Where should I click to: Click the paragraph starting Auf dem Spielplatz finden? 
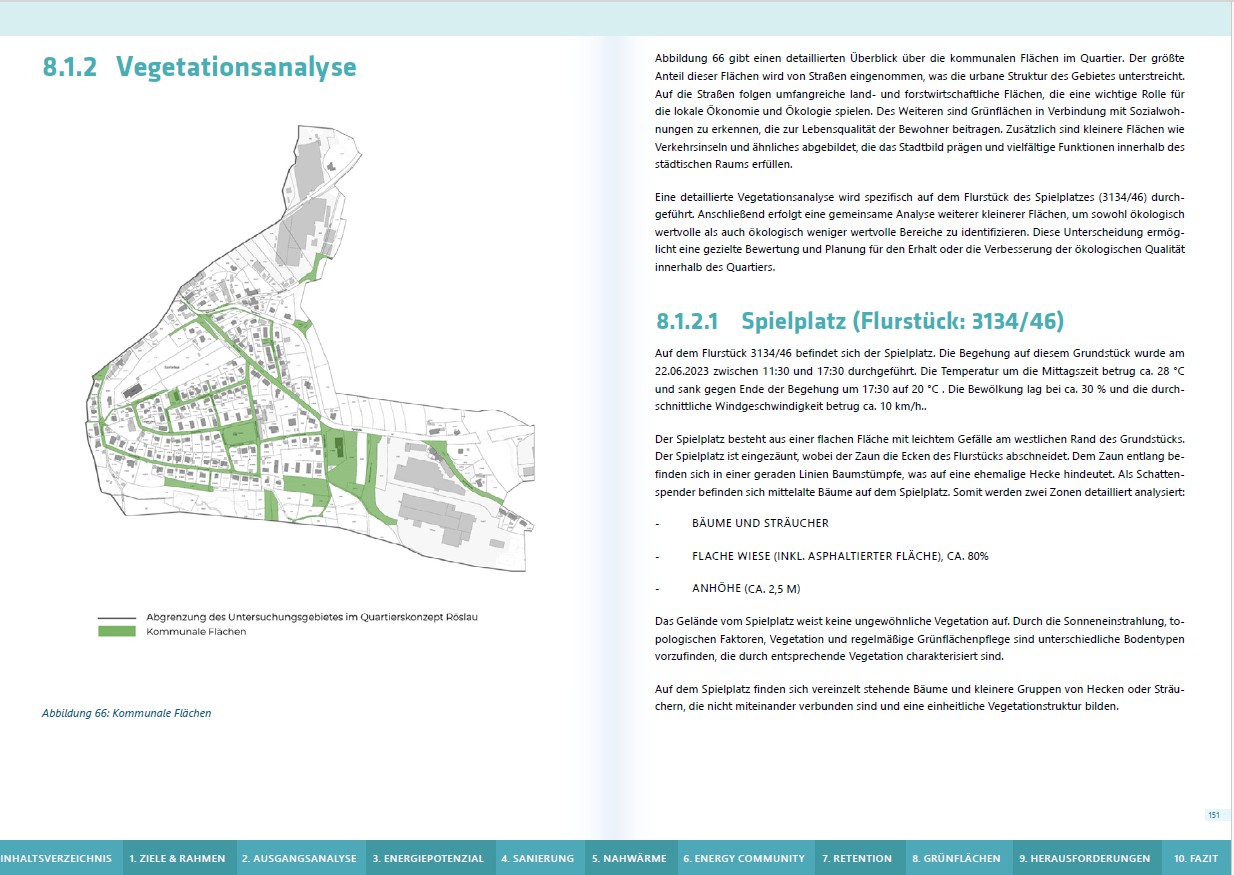[x=920, y=698]
